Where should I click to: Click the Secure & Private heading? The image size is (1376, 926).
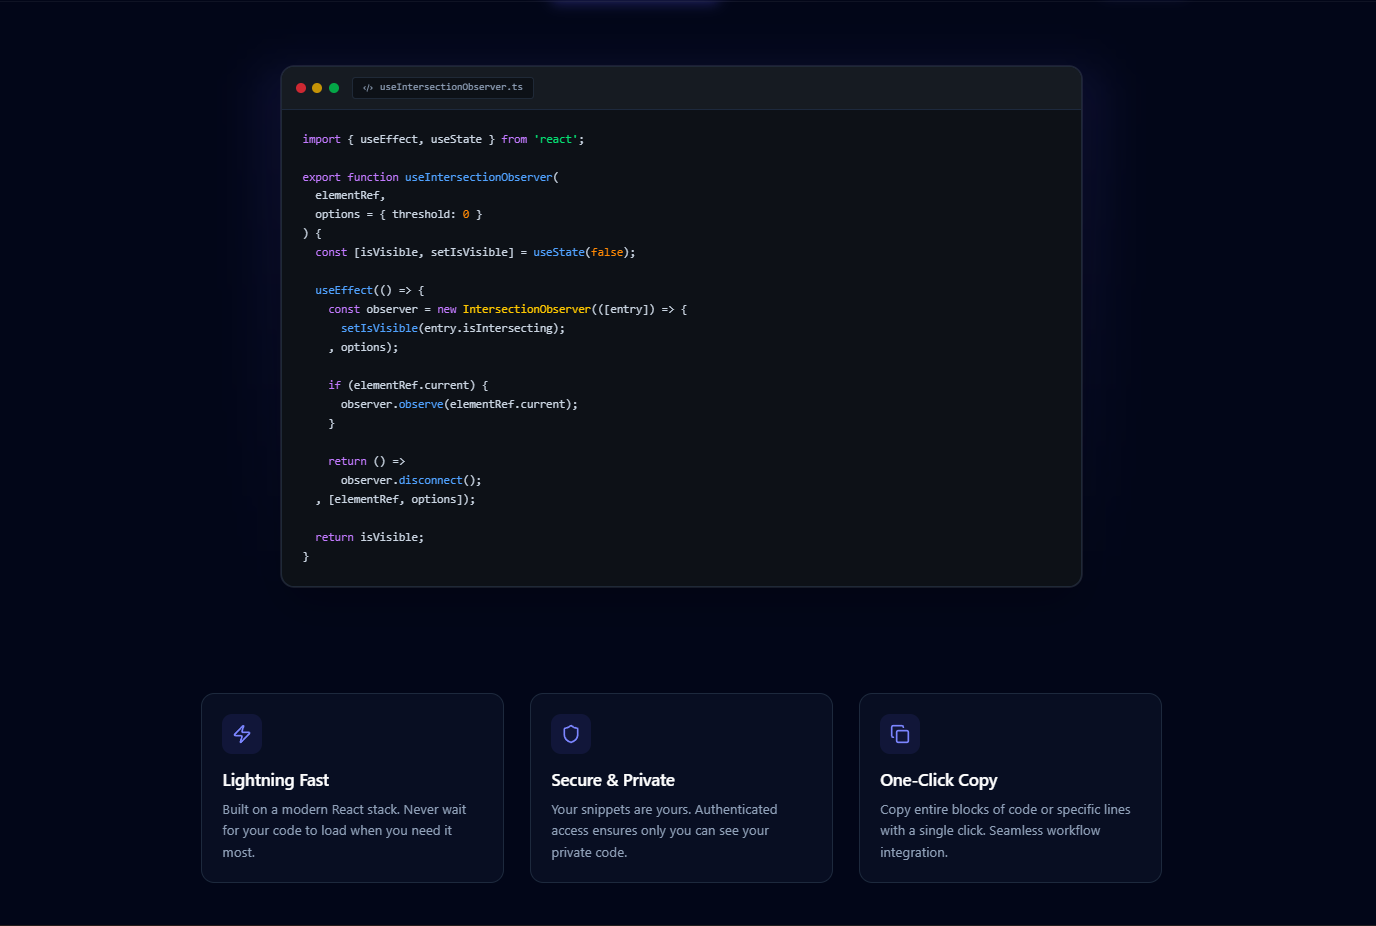click(613, 780)
